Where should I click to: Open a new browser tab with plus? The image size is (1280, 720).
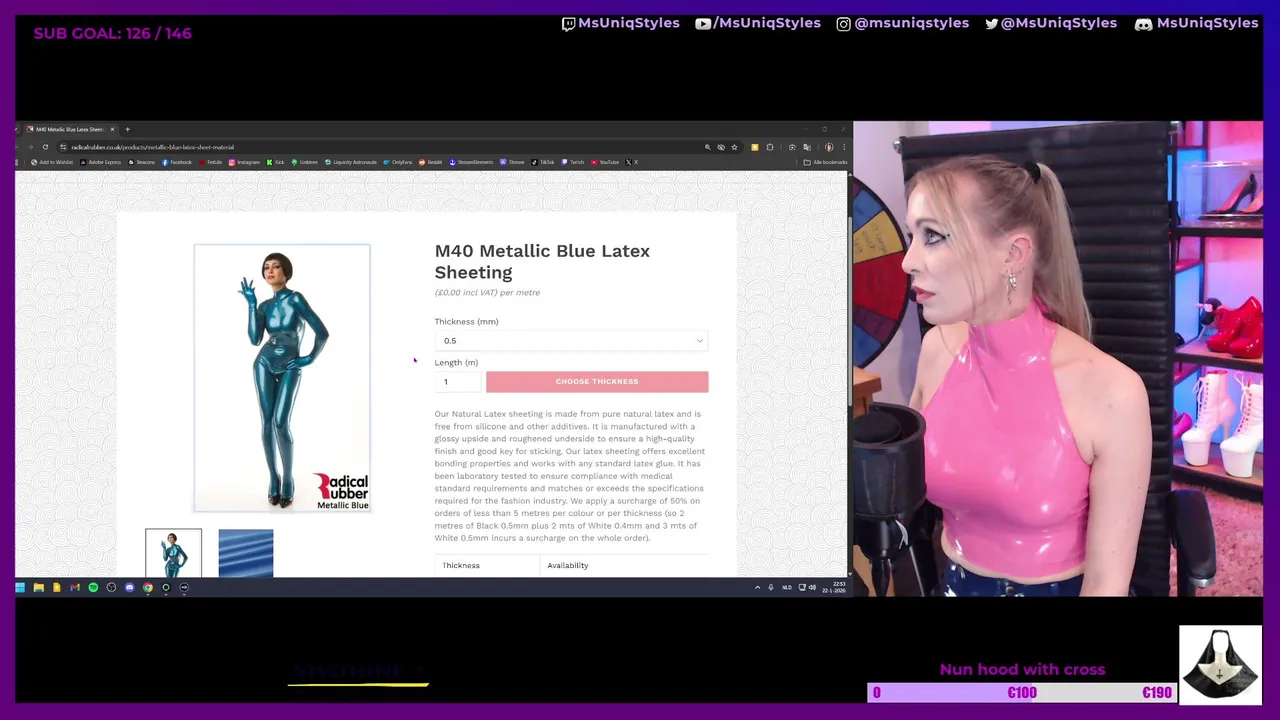127,129
